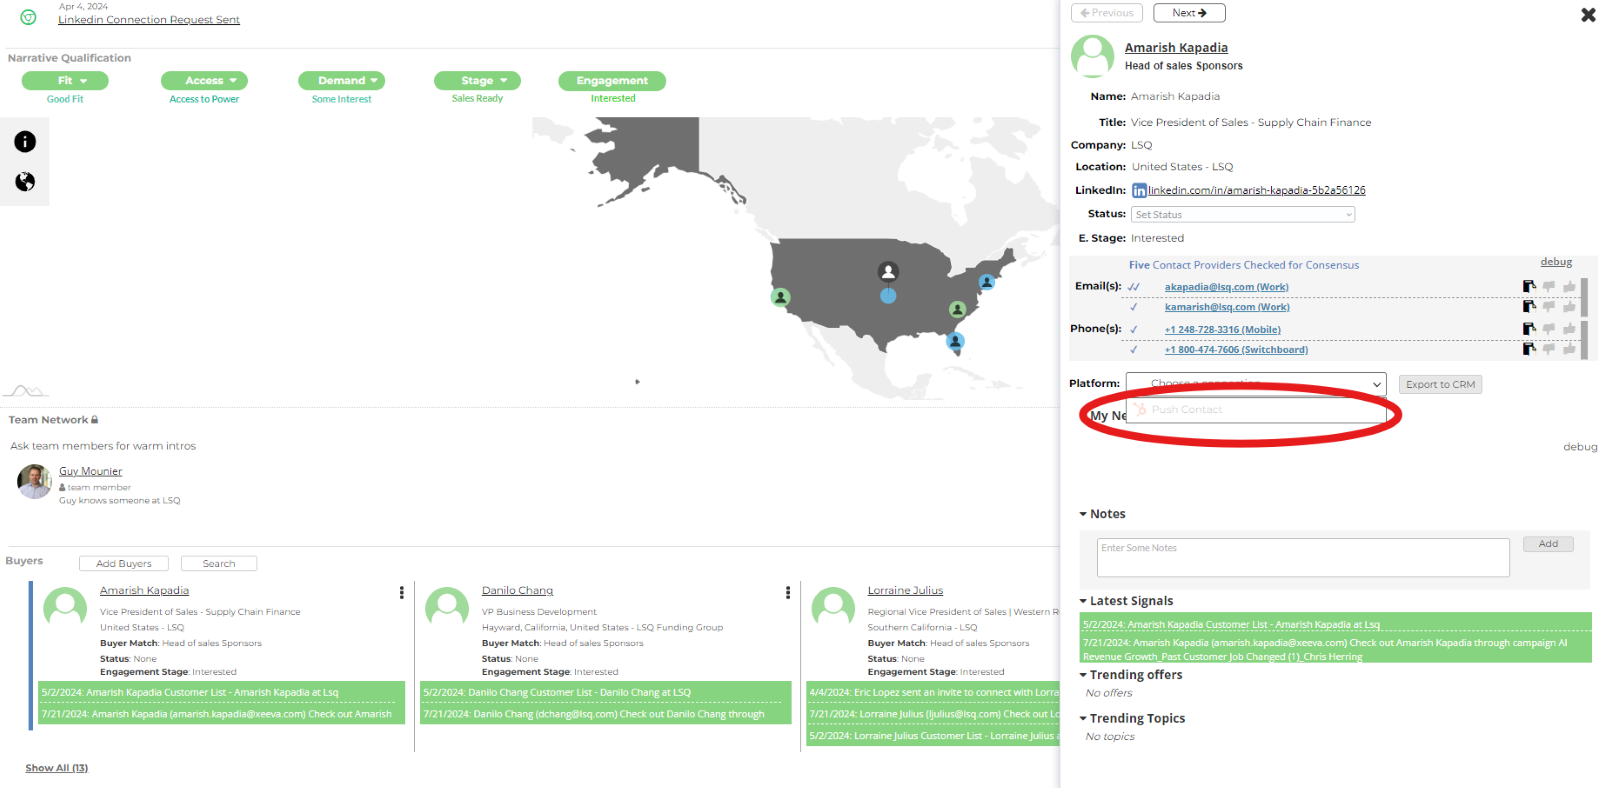The image size is (1600, 788).
Task: Open the Lorraine Julius buyer name link
Action: click(905, 591)
